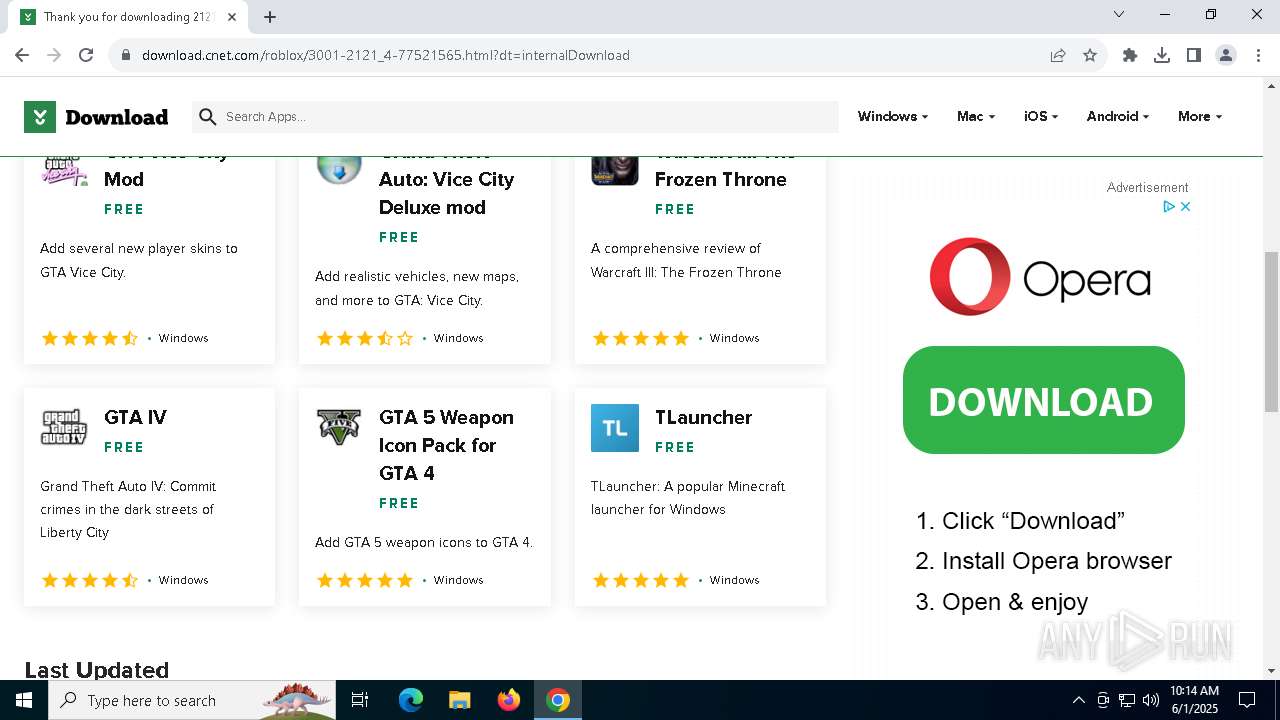Click the search magnifier icon
This screenshot has height=720, width=1280.
click(207, 117)
